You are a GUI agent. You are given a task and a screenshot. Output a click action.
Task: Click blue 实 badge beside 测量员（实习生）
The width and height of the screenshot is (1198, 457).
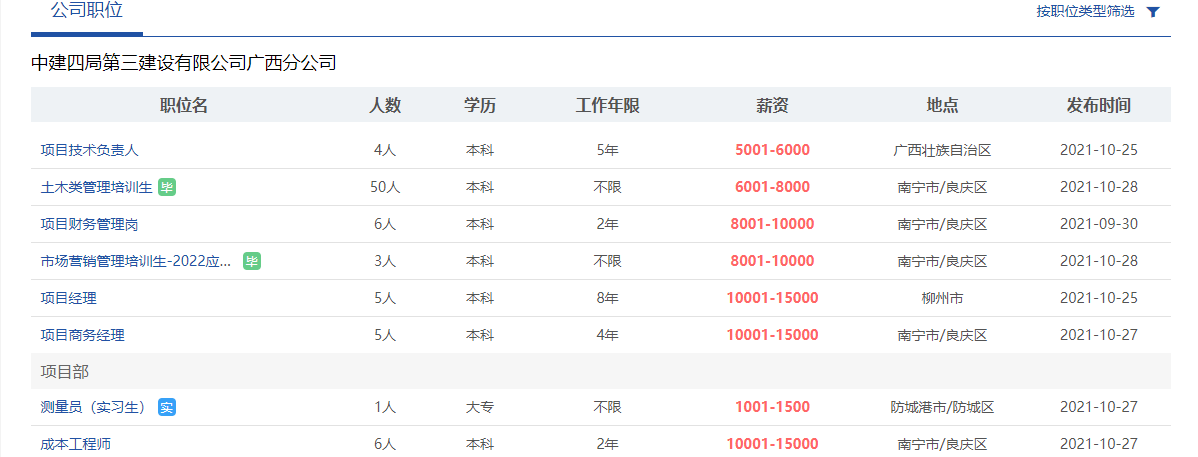167,407
